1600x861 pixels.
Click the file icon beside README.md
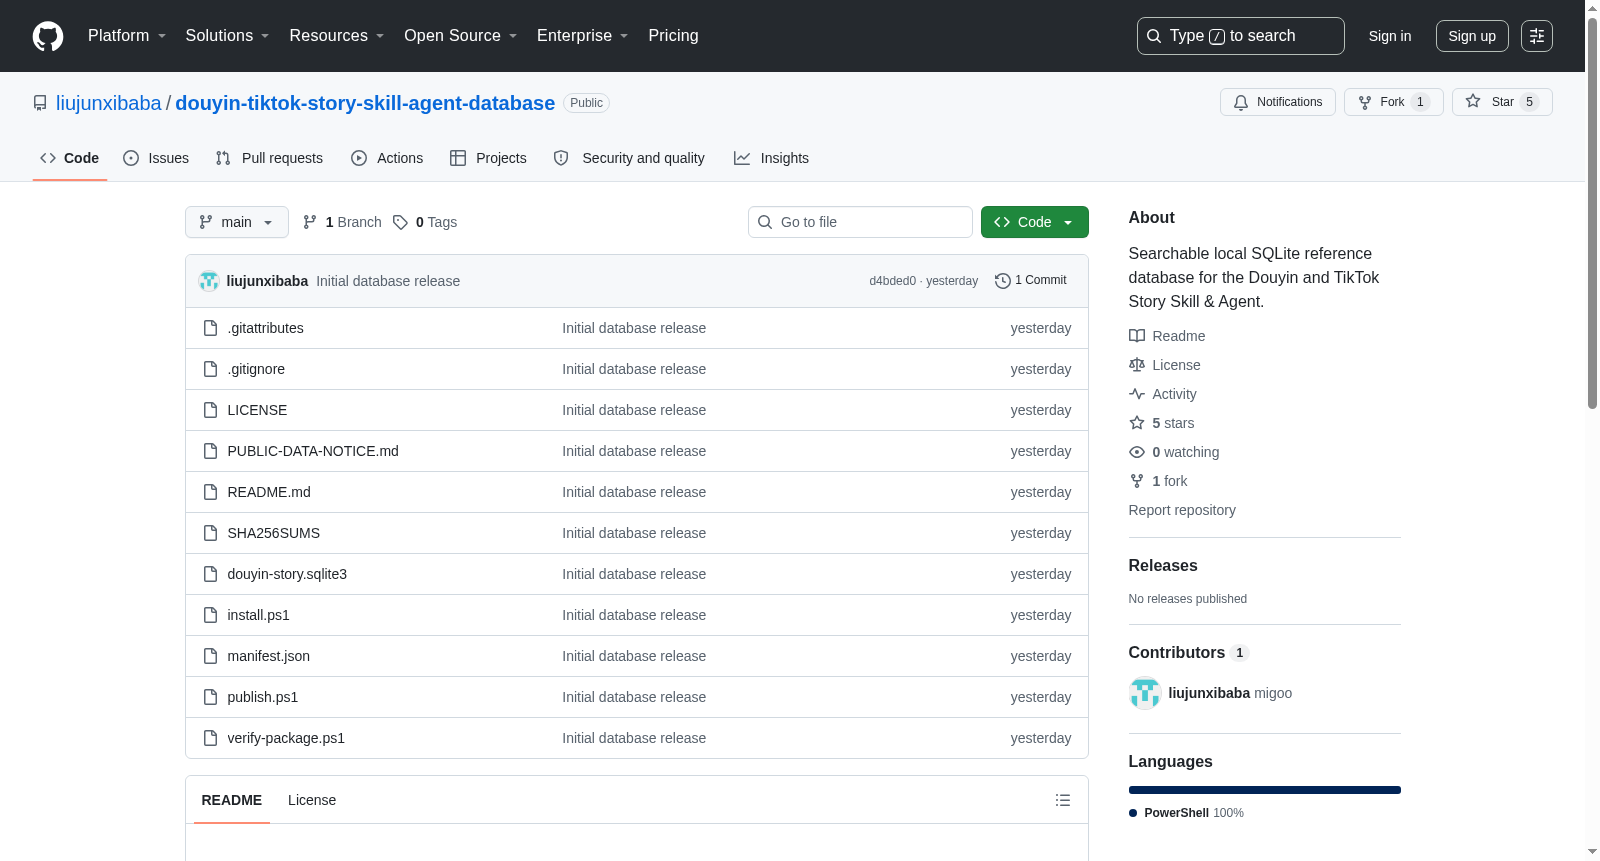pos(210,492)
